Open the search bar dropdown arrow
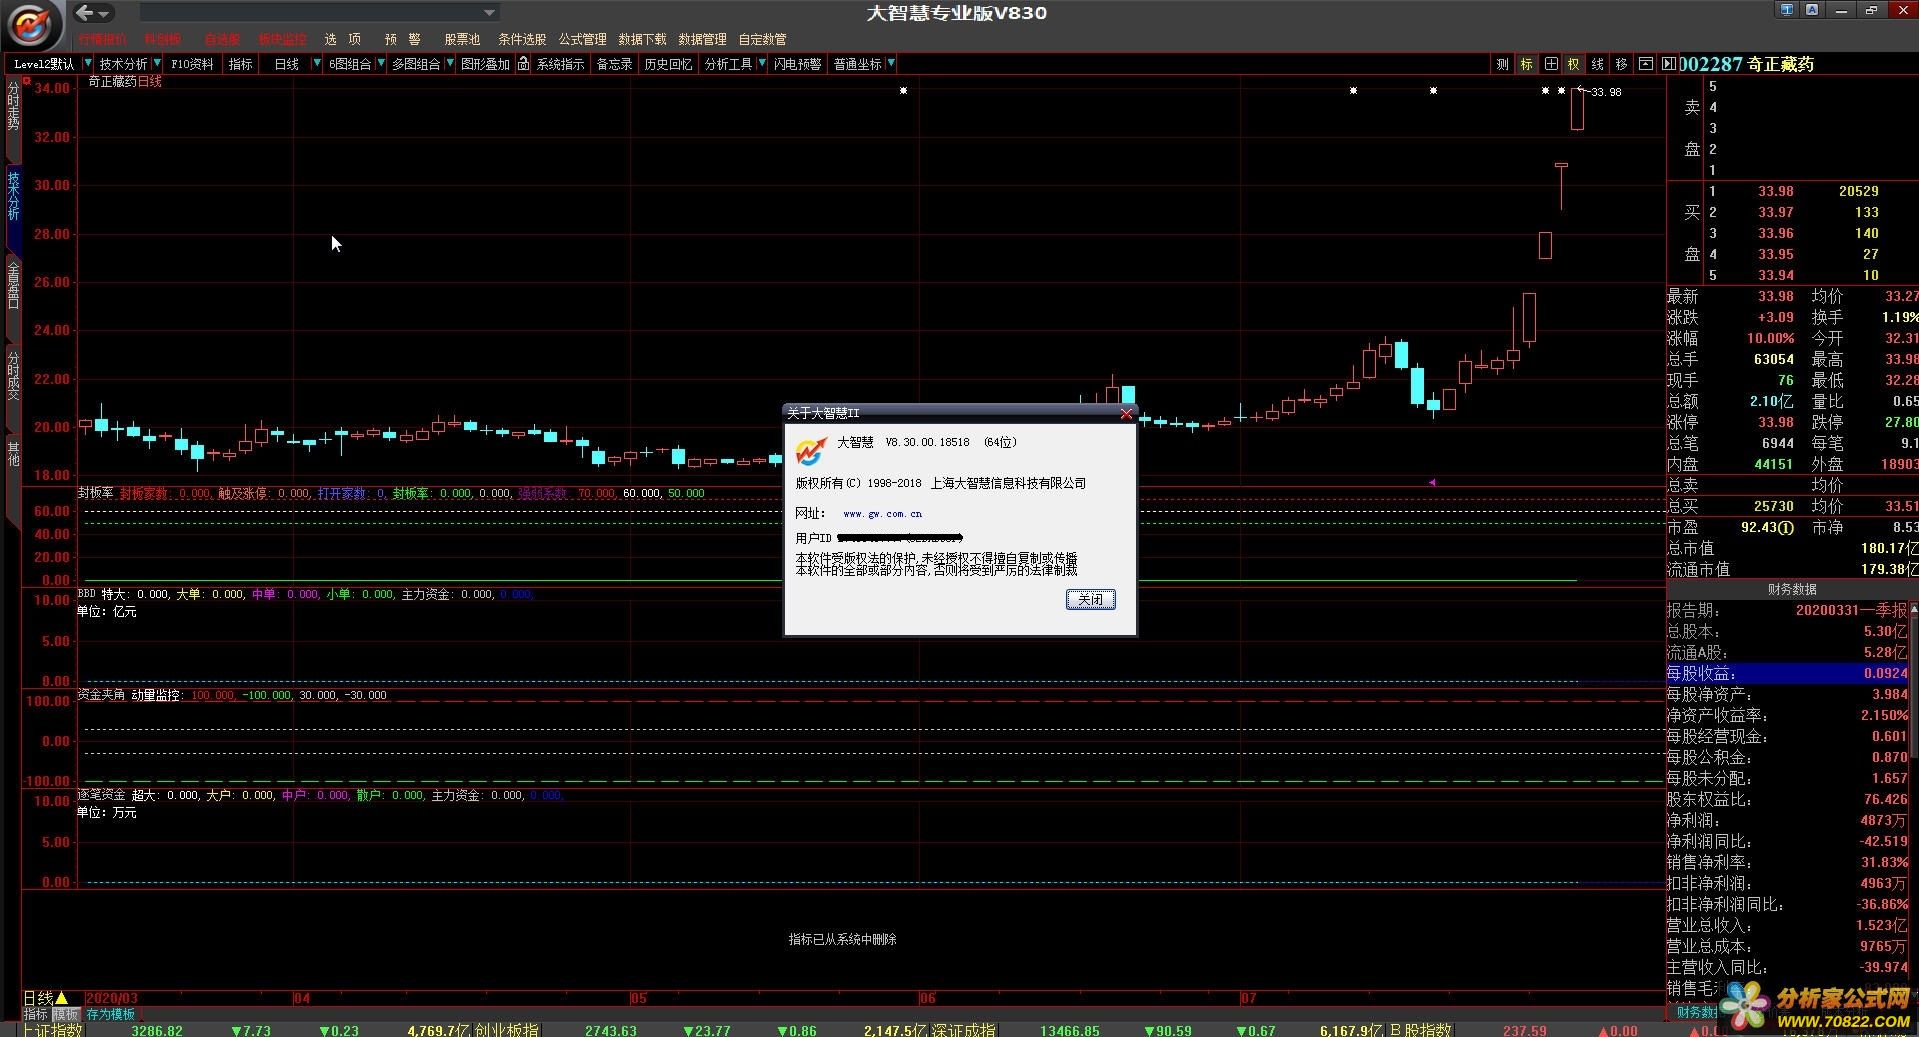The width and height of the screenshot is (1919, 1037). 489,13
